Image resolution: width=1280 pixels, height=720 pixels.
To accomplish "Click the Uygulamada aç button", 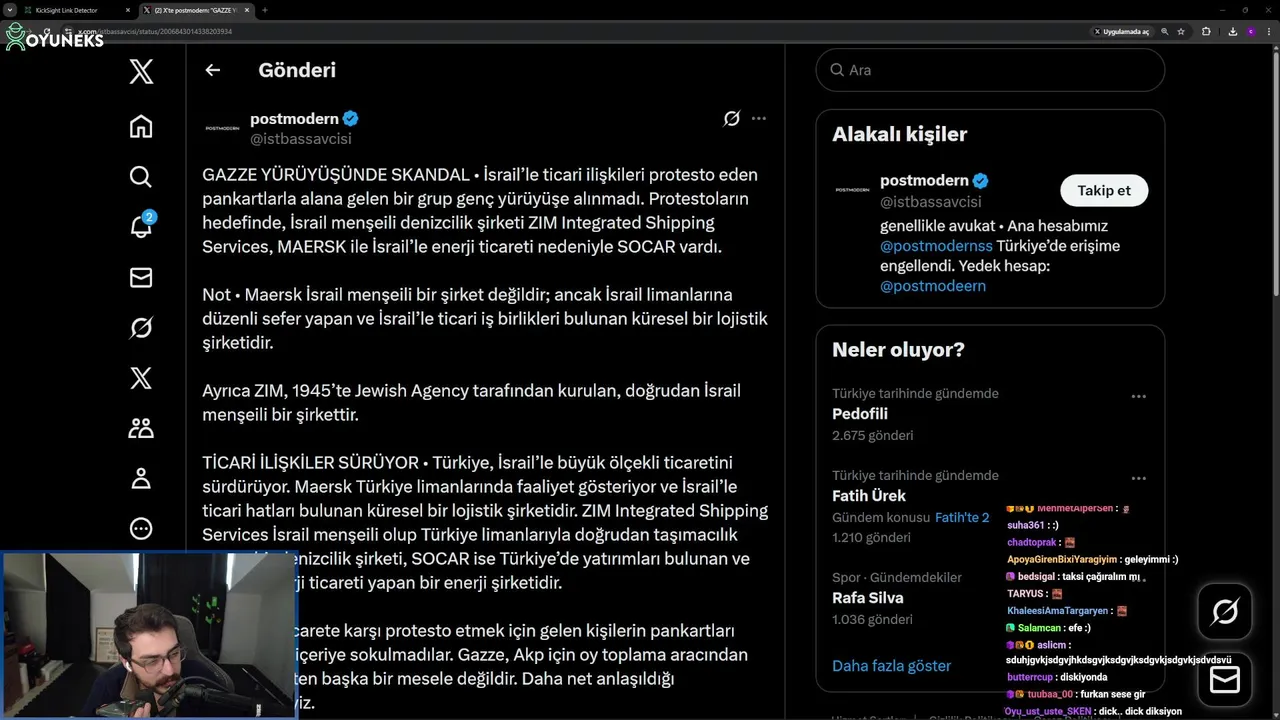I will click(x=1121, y=32).
